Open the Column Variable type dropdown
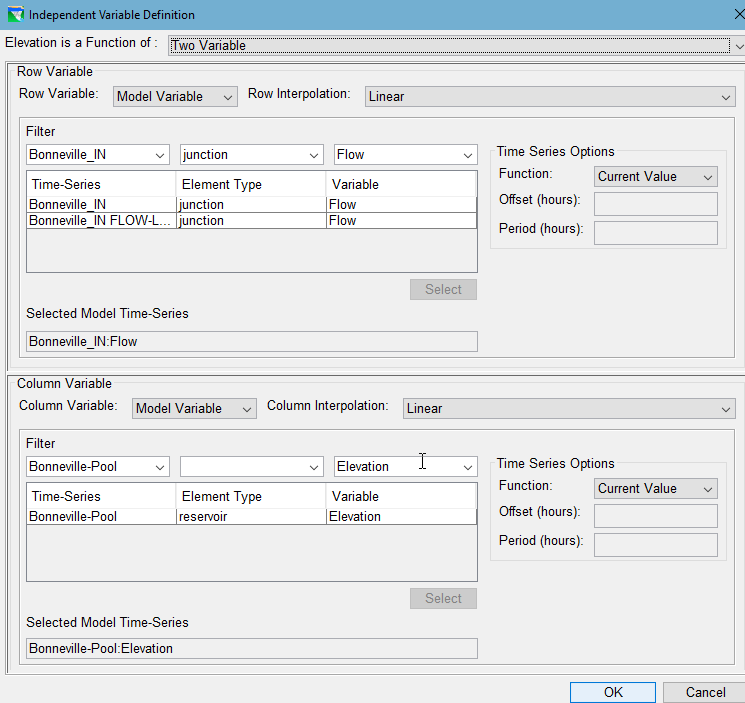The width and height of the screenshot is (745, 703). (x=194, y=408)
